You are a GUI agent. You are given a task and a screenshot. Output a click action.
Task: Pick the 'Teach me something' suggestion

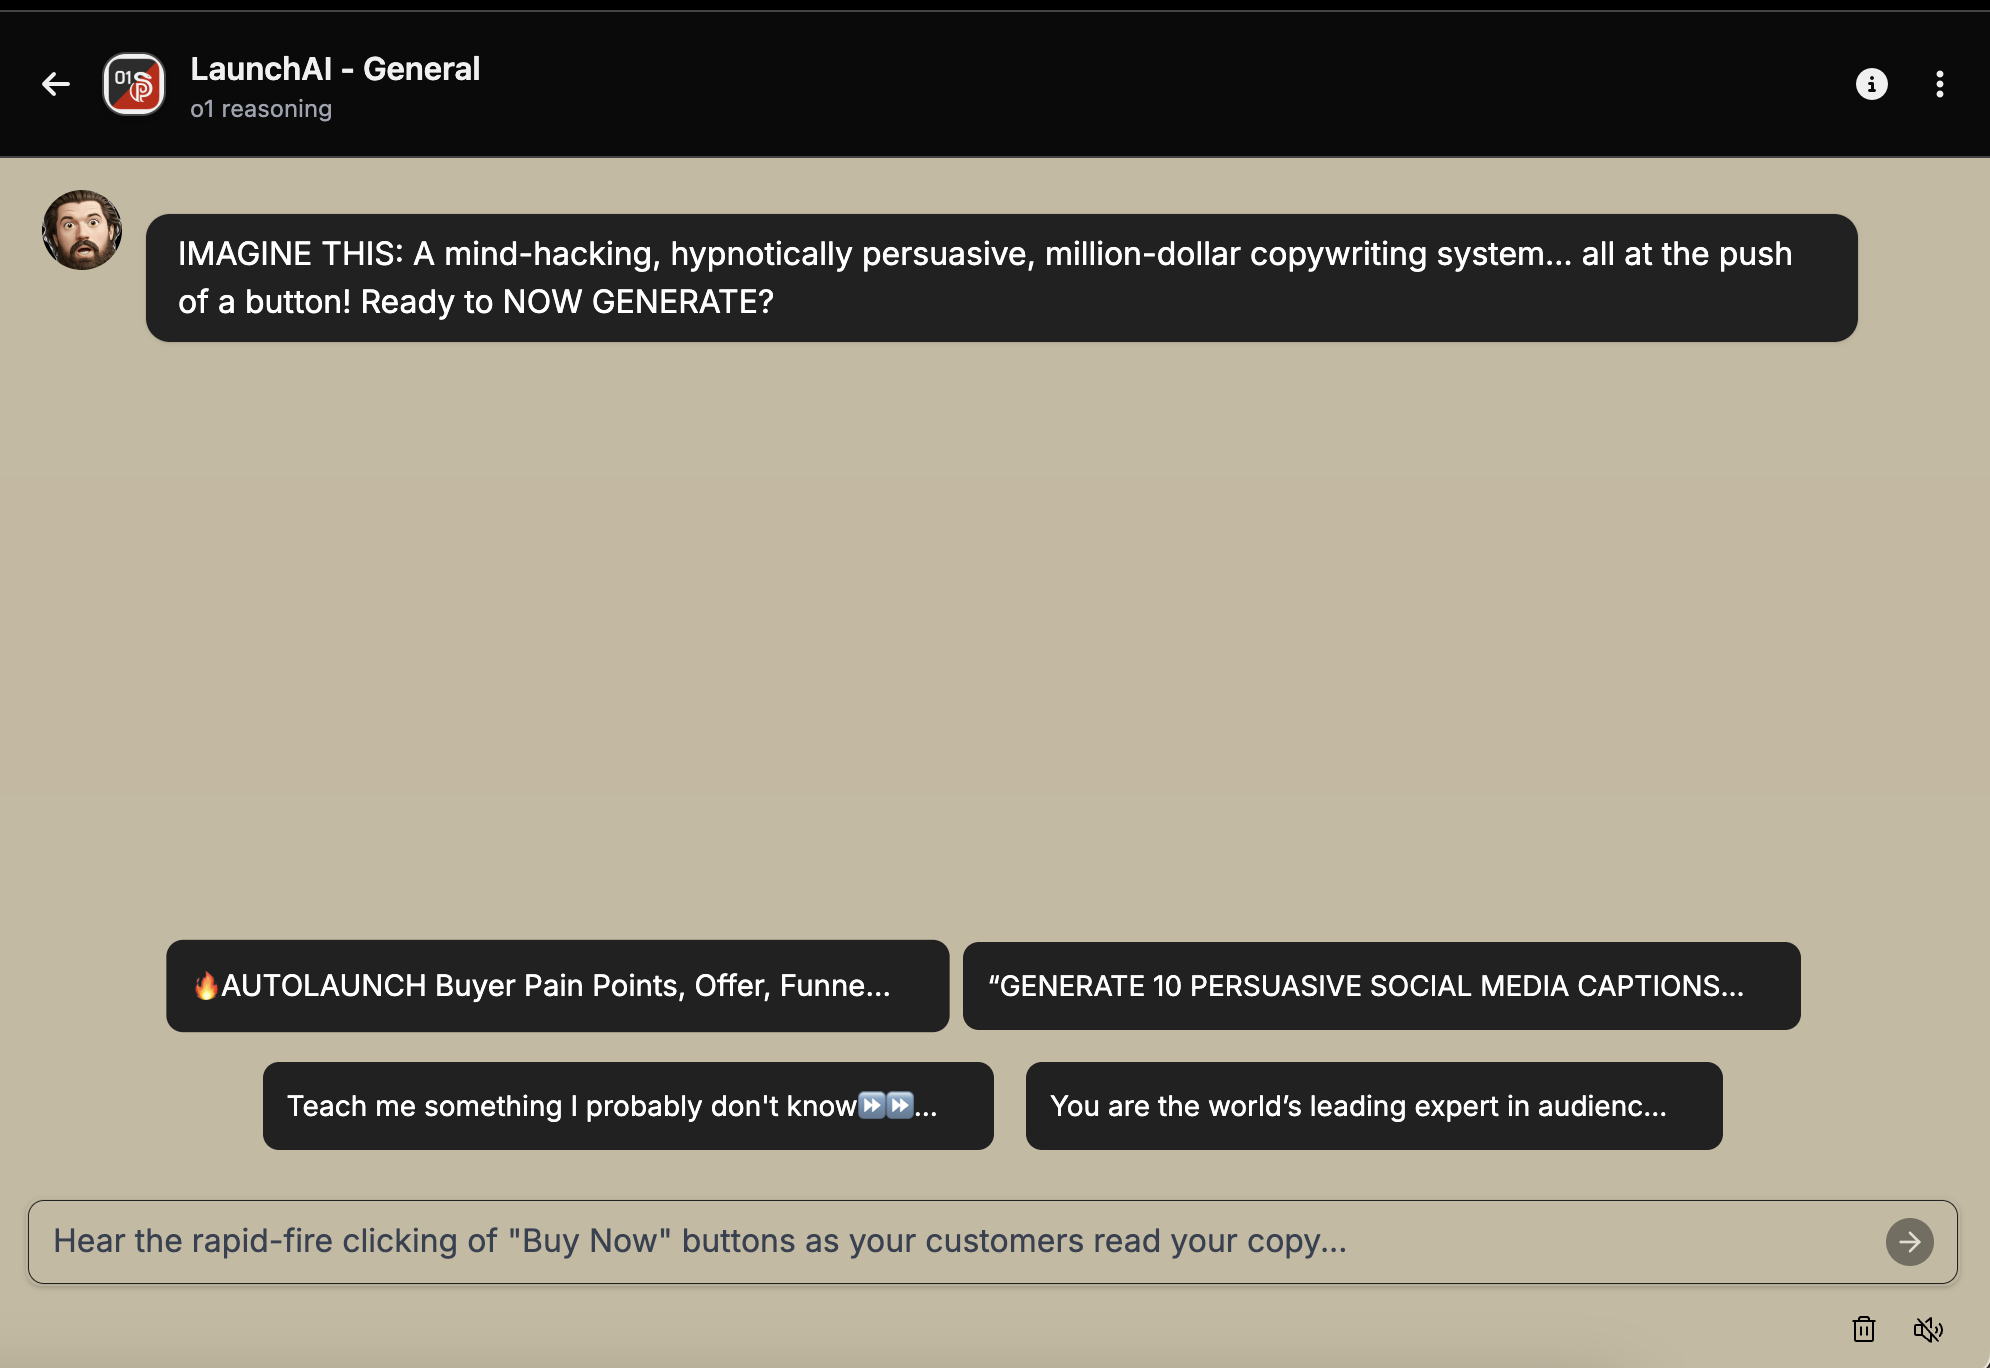(x=627, y=1106)
